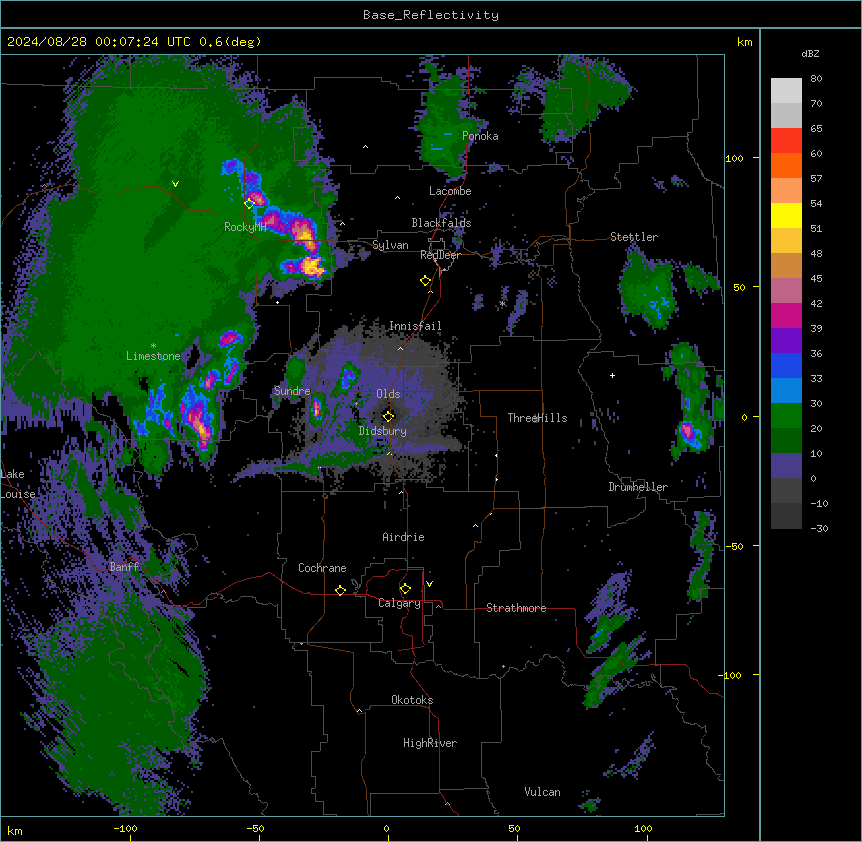Image resolution: width=862 pixels, height=842 pixels.
Task: Click the red 60-65 dBZ legend swatch
Action: click(x=786, y=141)
